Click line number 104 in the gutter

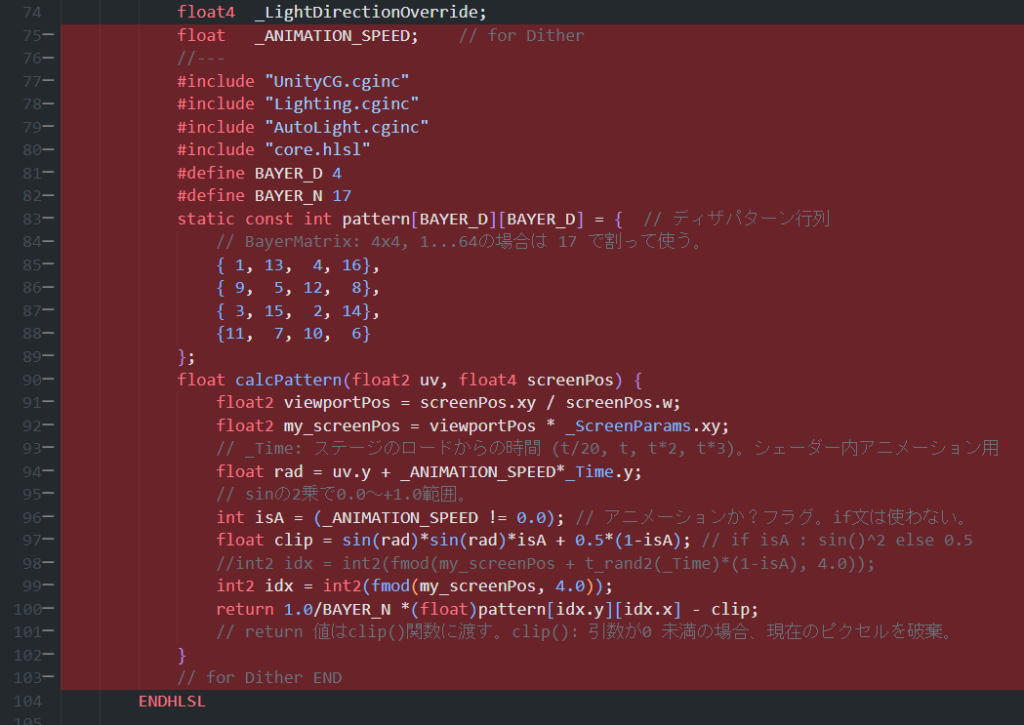coord(32,701)
